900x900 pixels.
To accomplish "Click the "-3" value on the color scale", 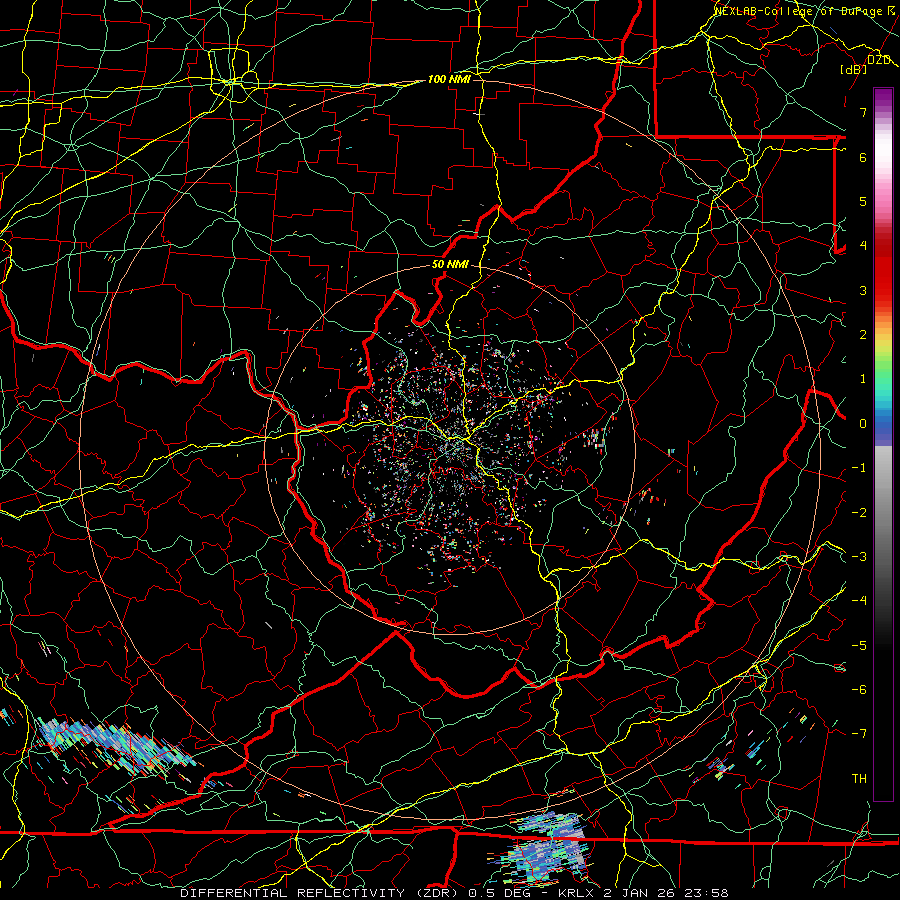I will (859, 557).
